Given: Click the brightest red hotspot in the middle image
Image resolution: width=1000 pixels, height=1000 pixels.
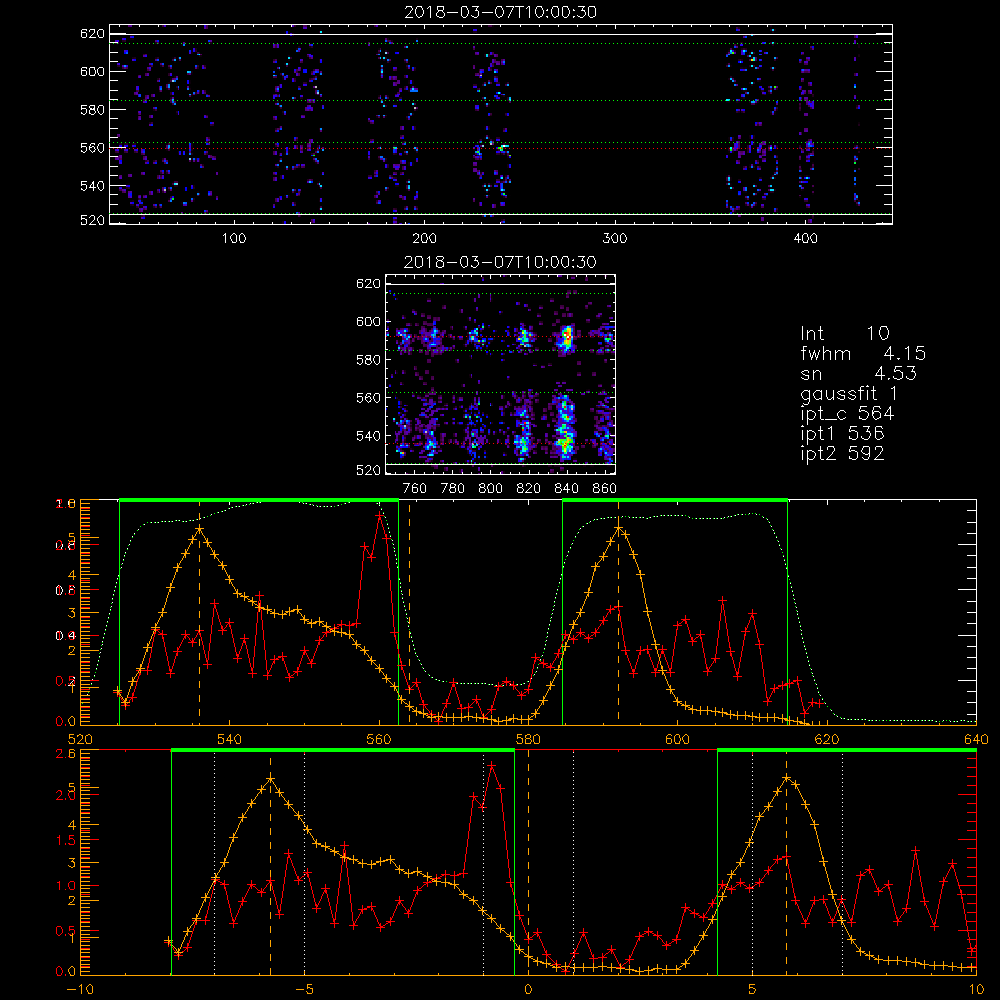Looking at the screenshot, I should click(566, 337).
